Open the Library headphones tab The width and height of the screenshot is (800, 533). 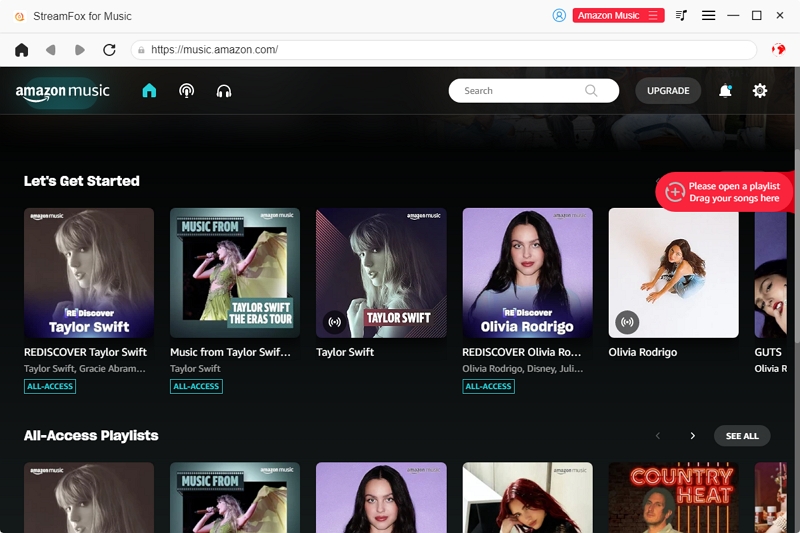[224, 91]
